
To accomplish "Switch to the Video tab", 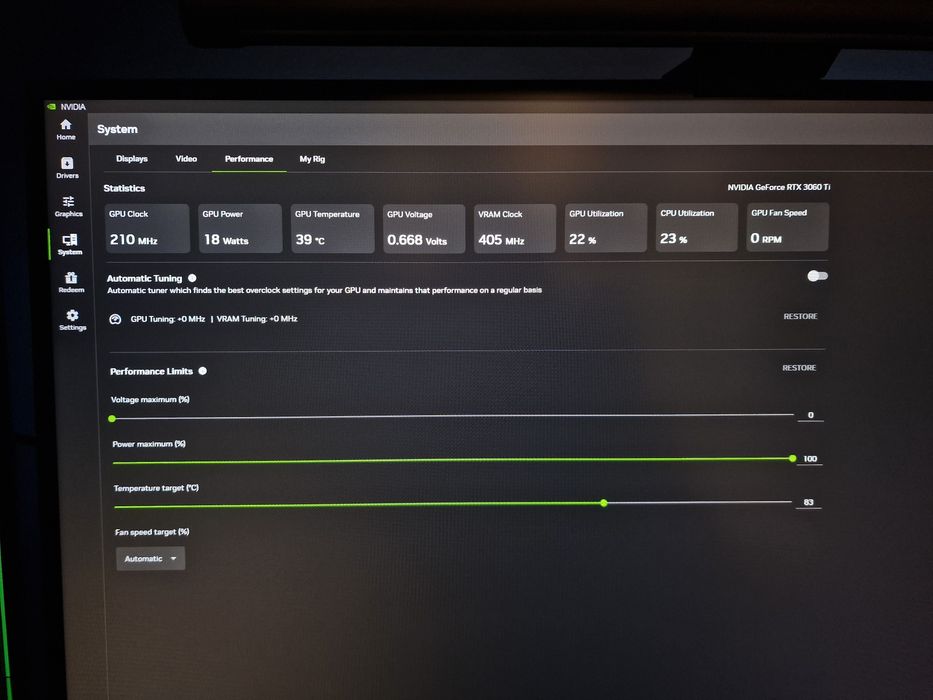I will click(186, 159).
